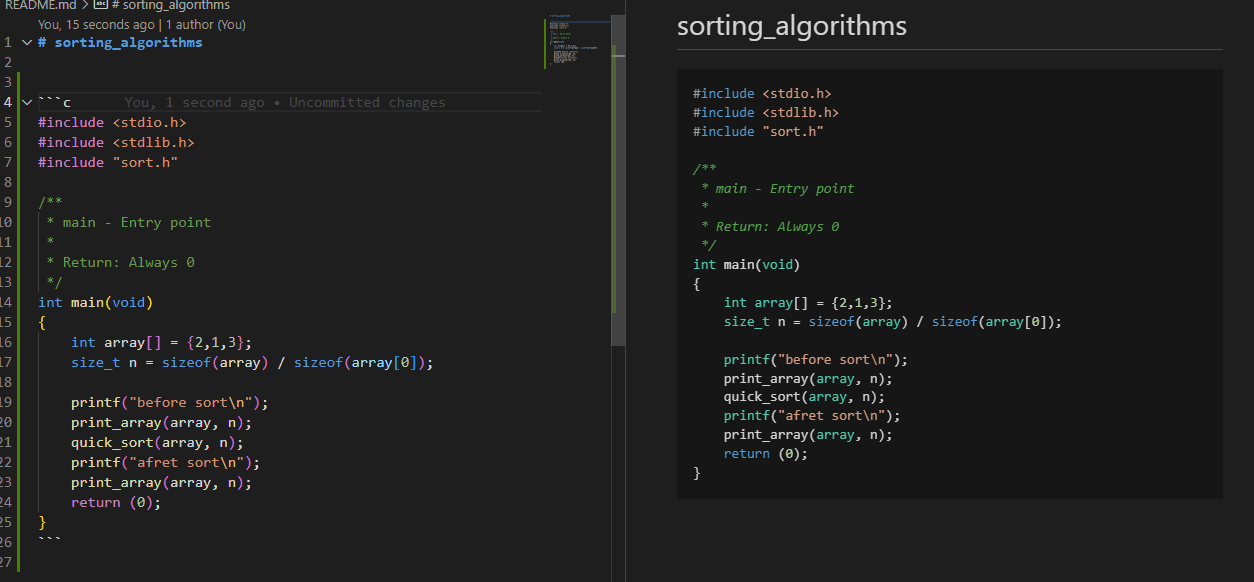The width and height of the screenshot is (1254, 582).
Task: Click 'printf("before sort\n");' in the editor
Action: [170, 403]
